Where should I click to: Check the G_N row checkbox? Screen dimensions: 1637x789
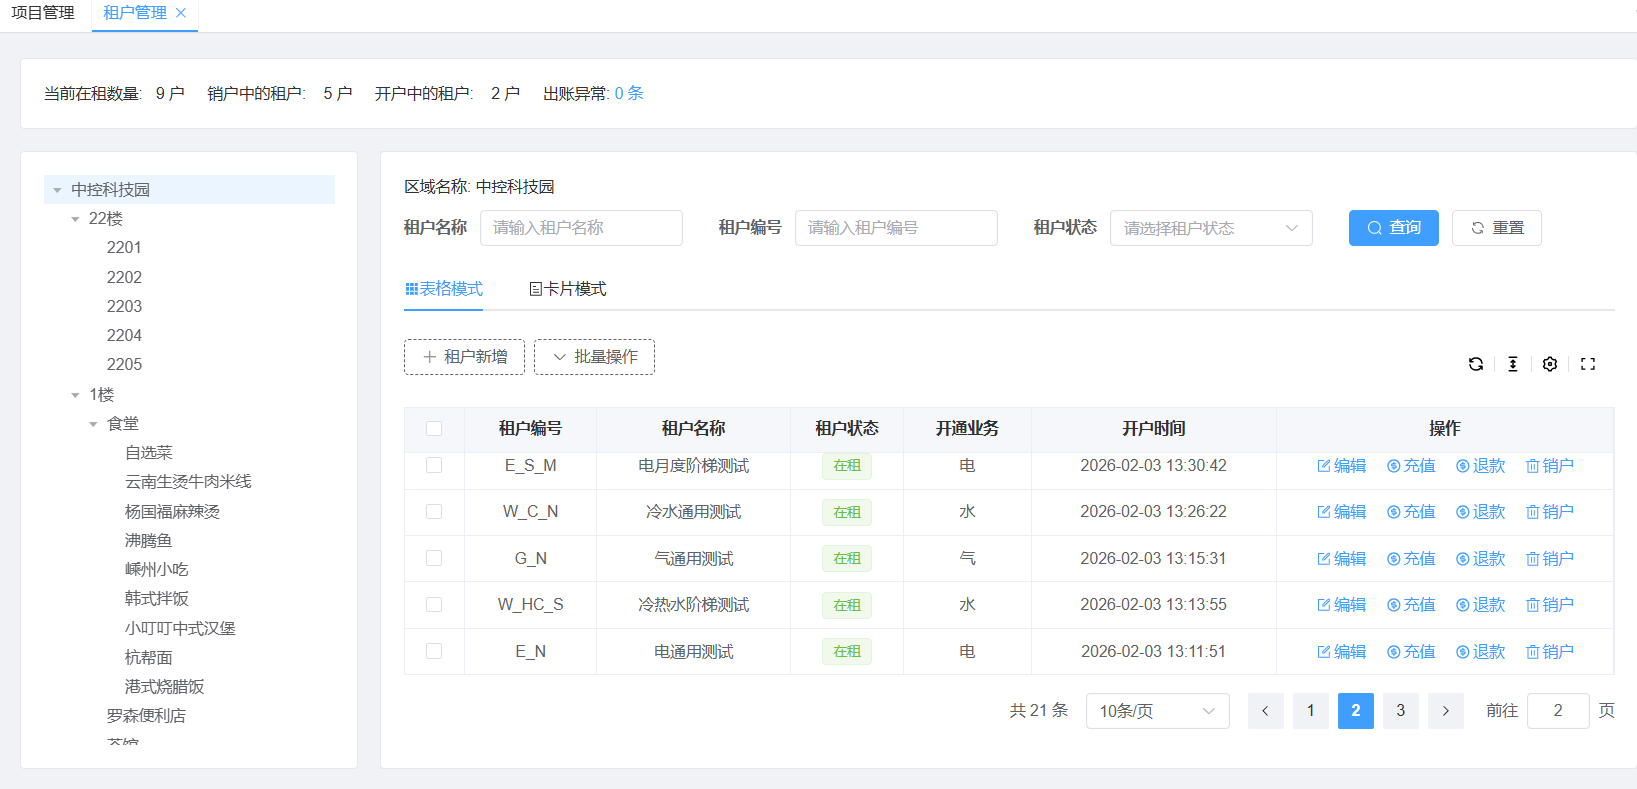(x=434, y=558)
